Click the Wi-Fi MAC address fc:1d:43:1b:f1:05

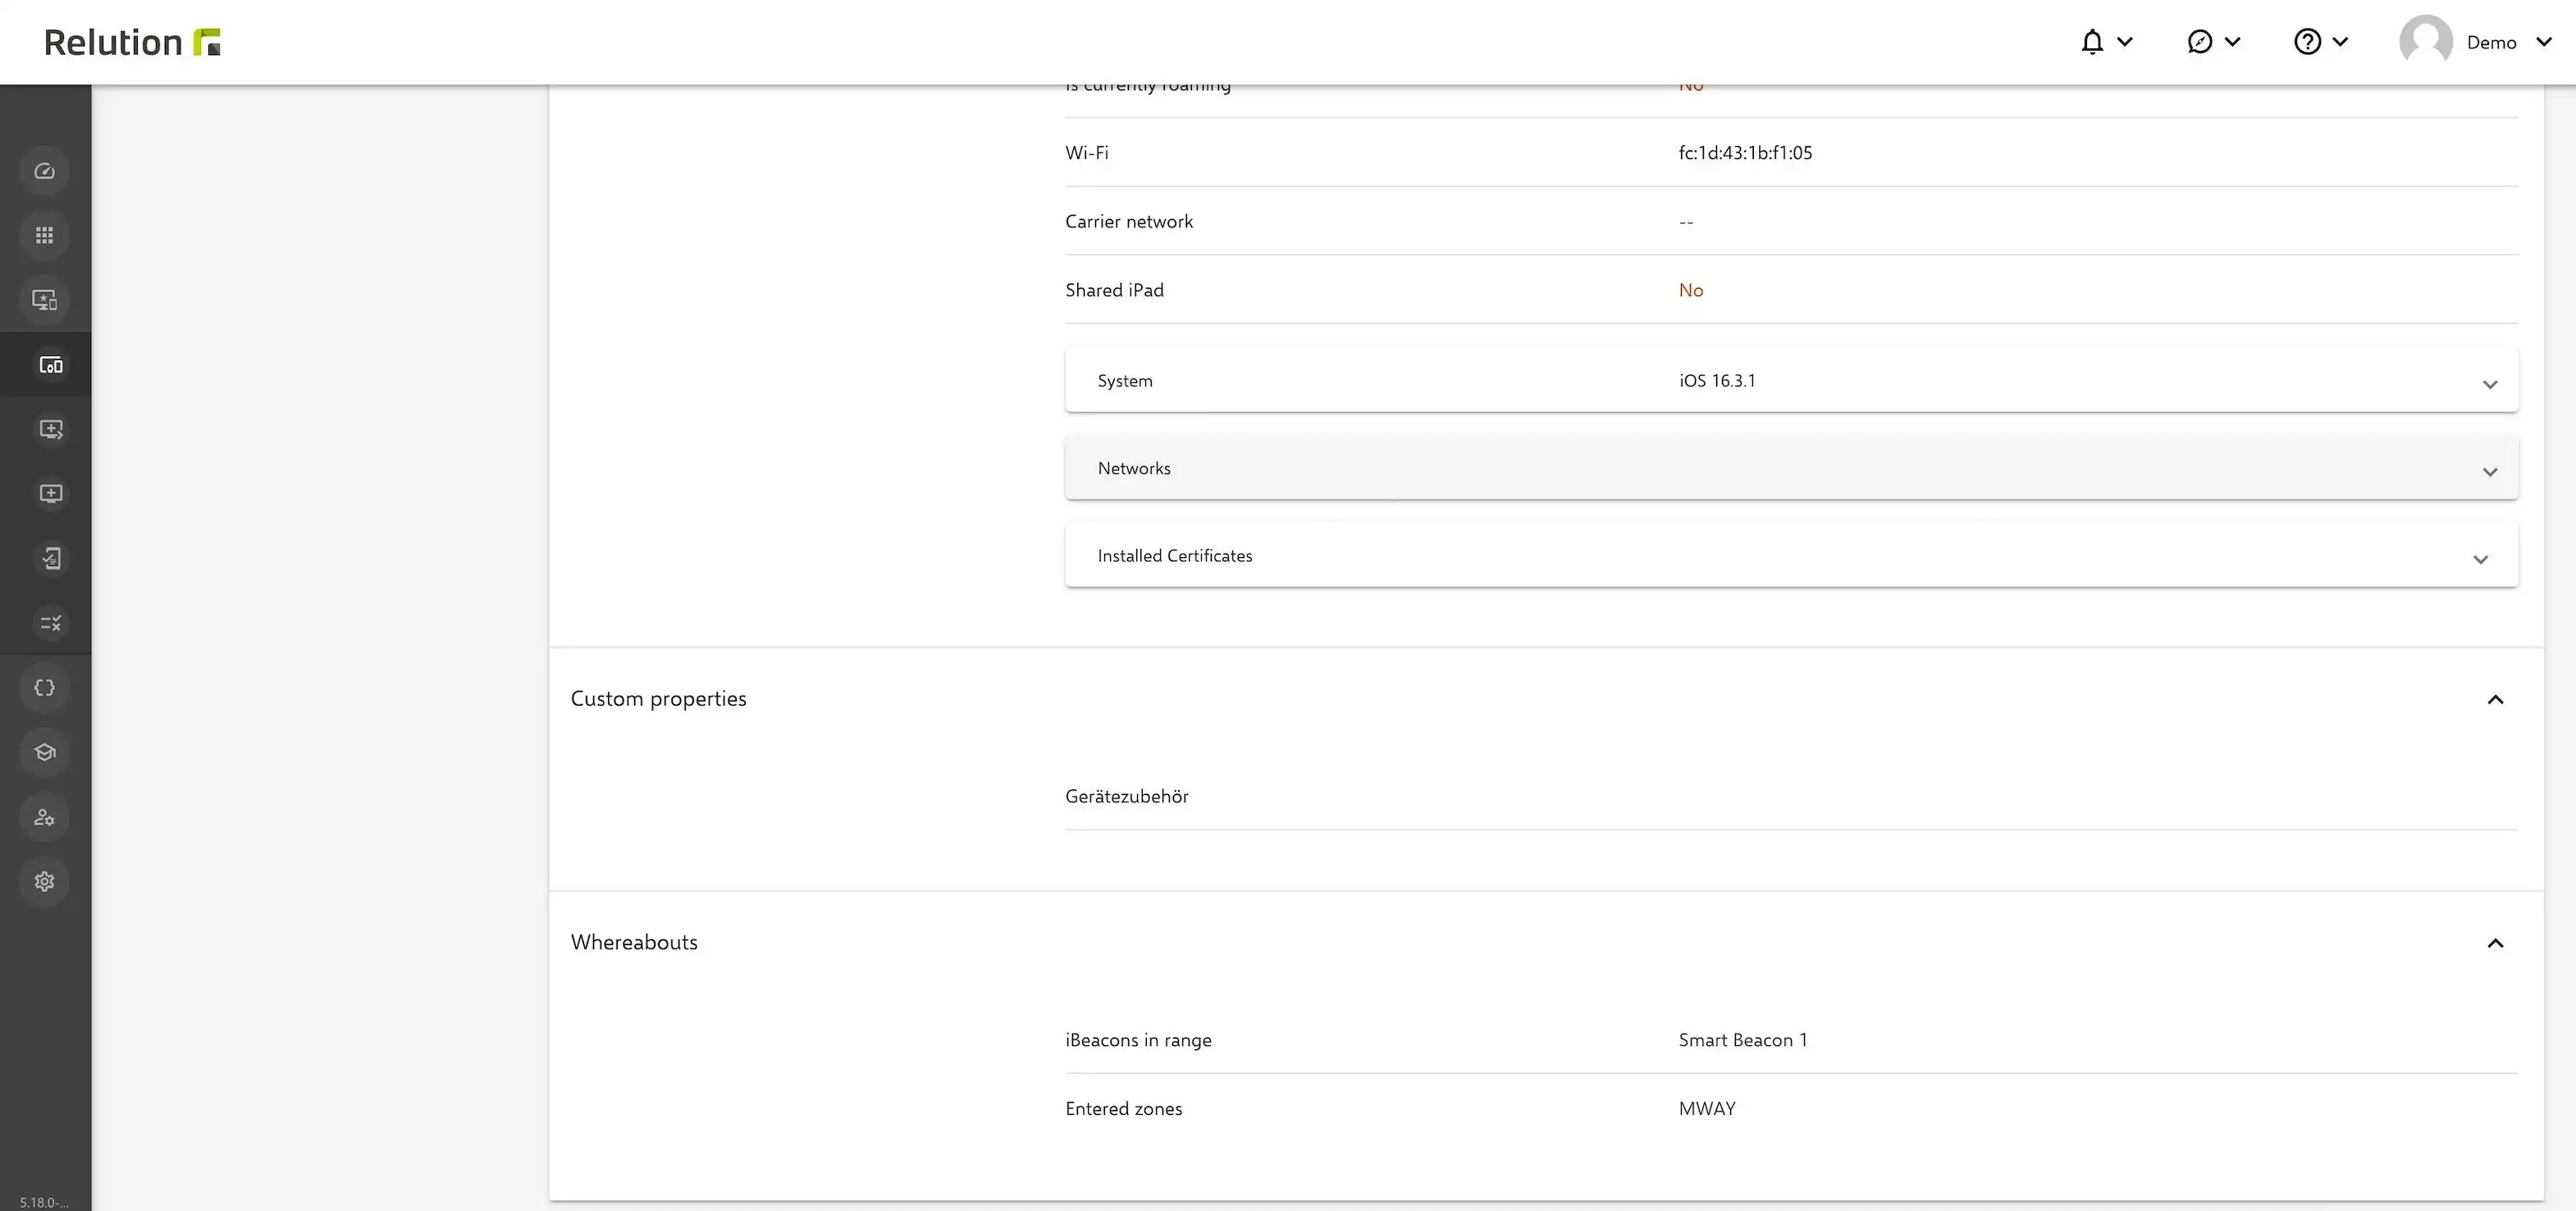point(1745,153)
